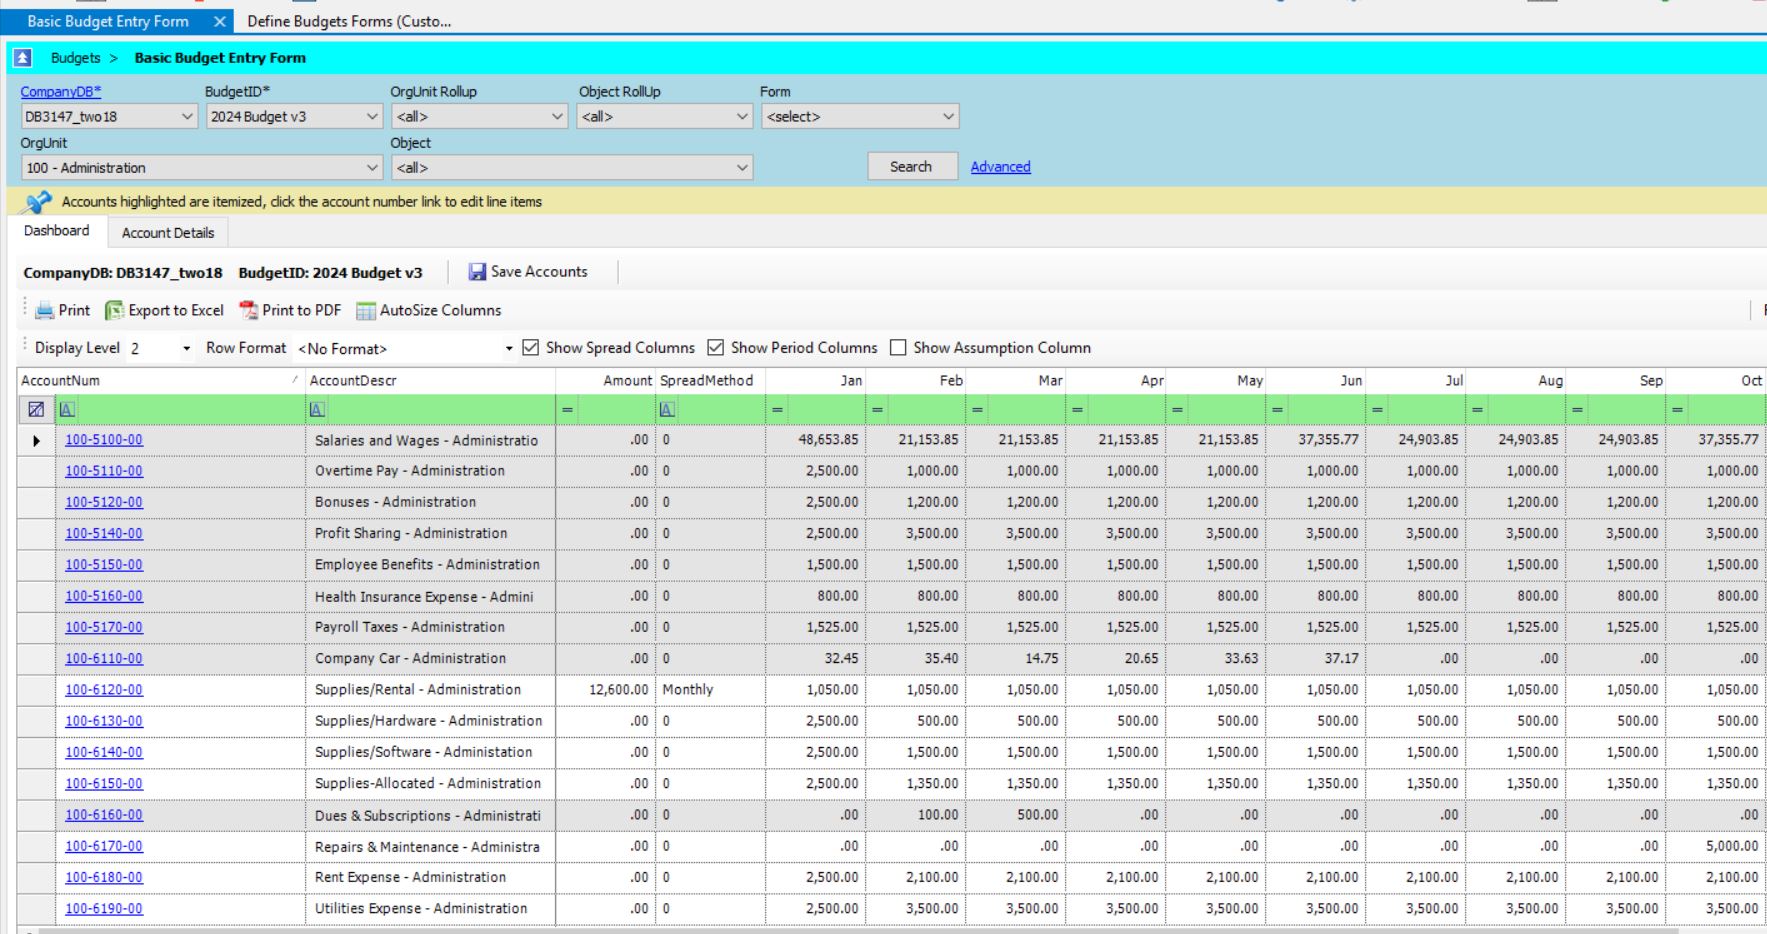The height and width of the screenshot is (934, 1767).
Task: Click the AutoSize Columns icon
Action: coord(366,311)
